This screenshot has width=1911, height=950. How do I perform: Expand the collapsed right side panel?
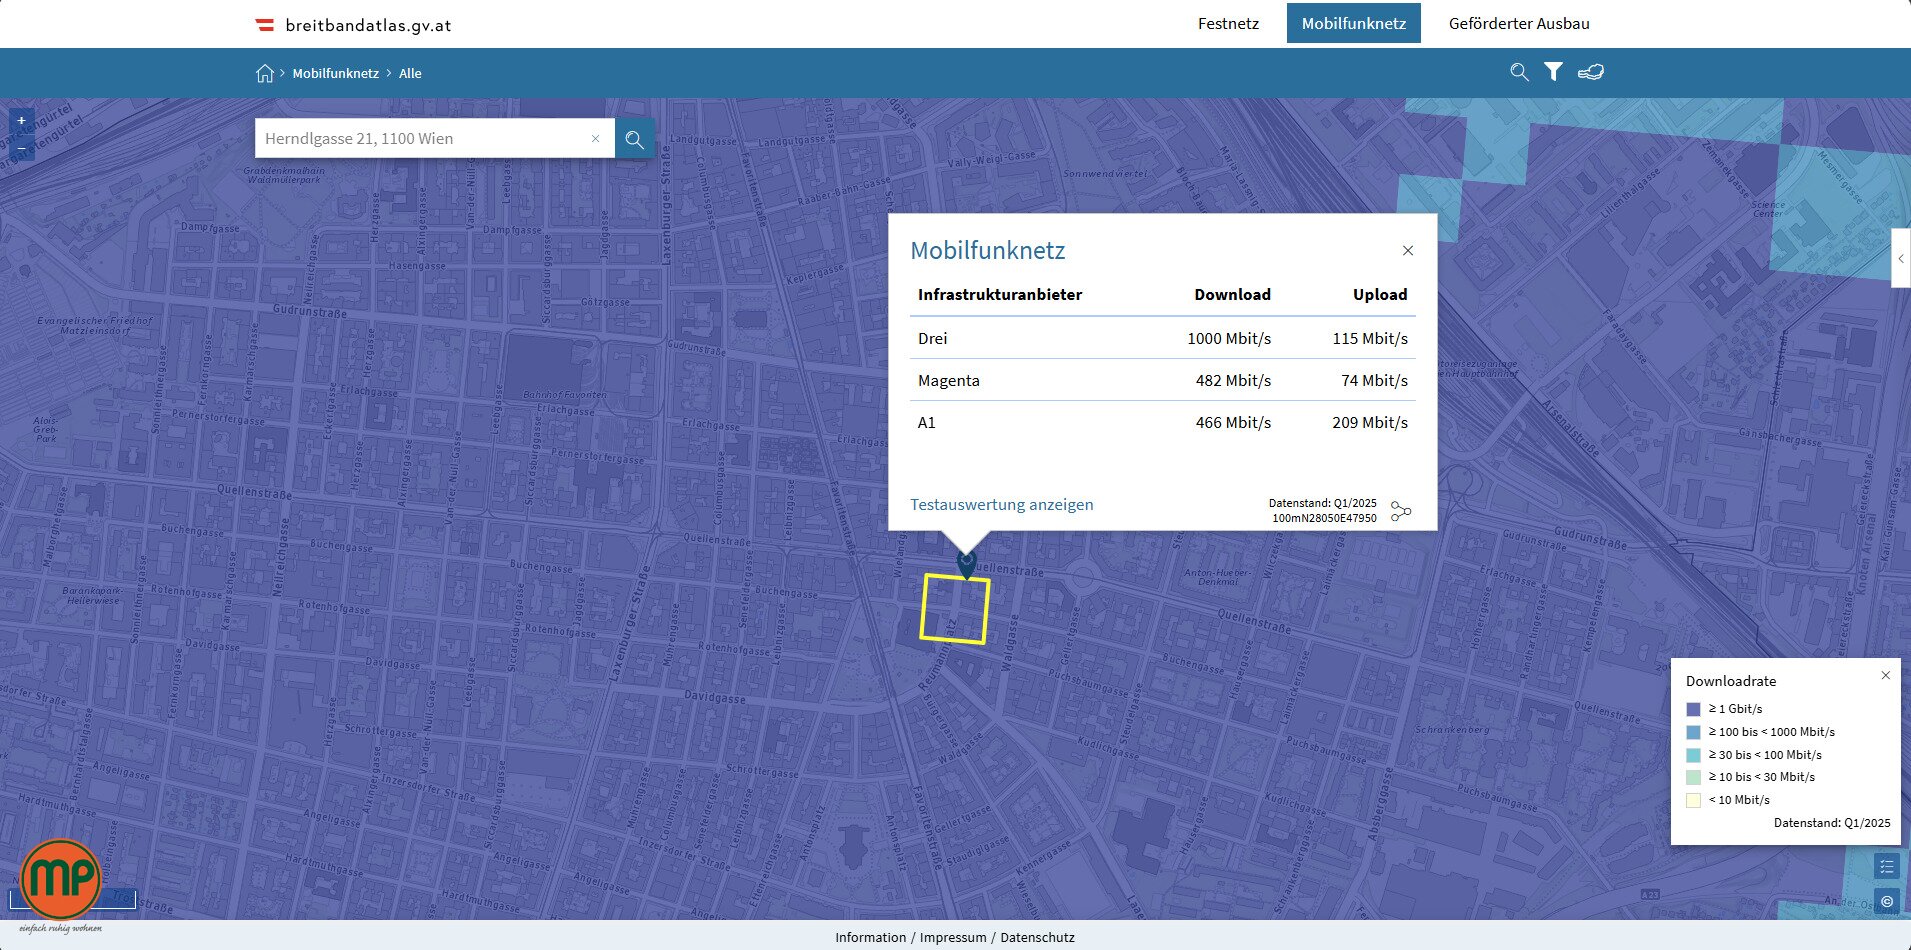click(x=1900, y=259)
